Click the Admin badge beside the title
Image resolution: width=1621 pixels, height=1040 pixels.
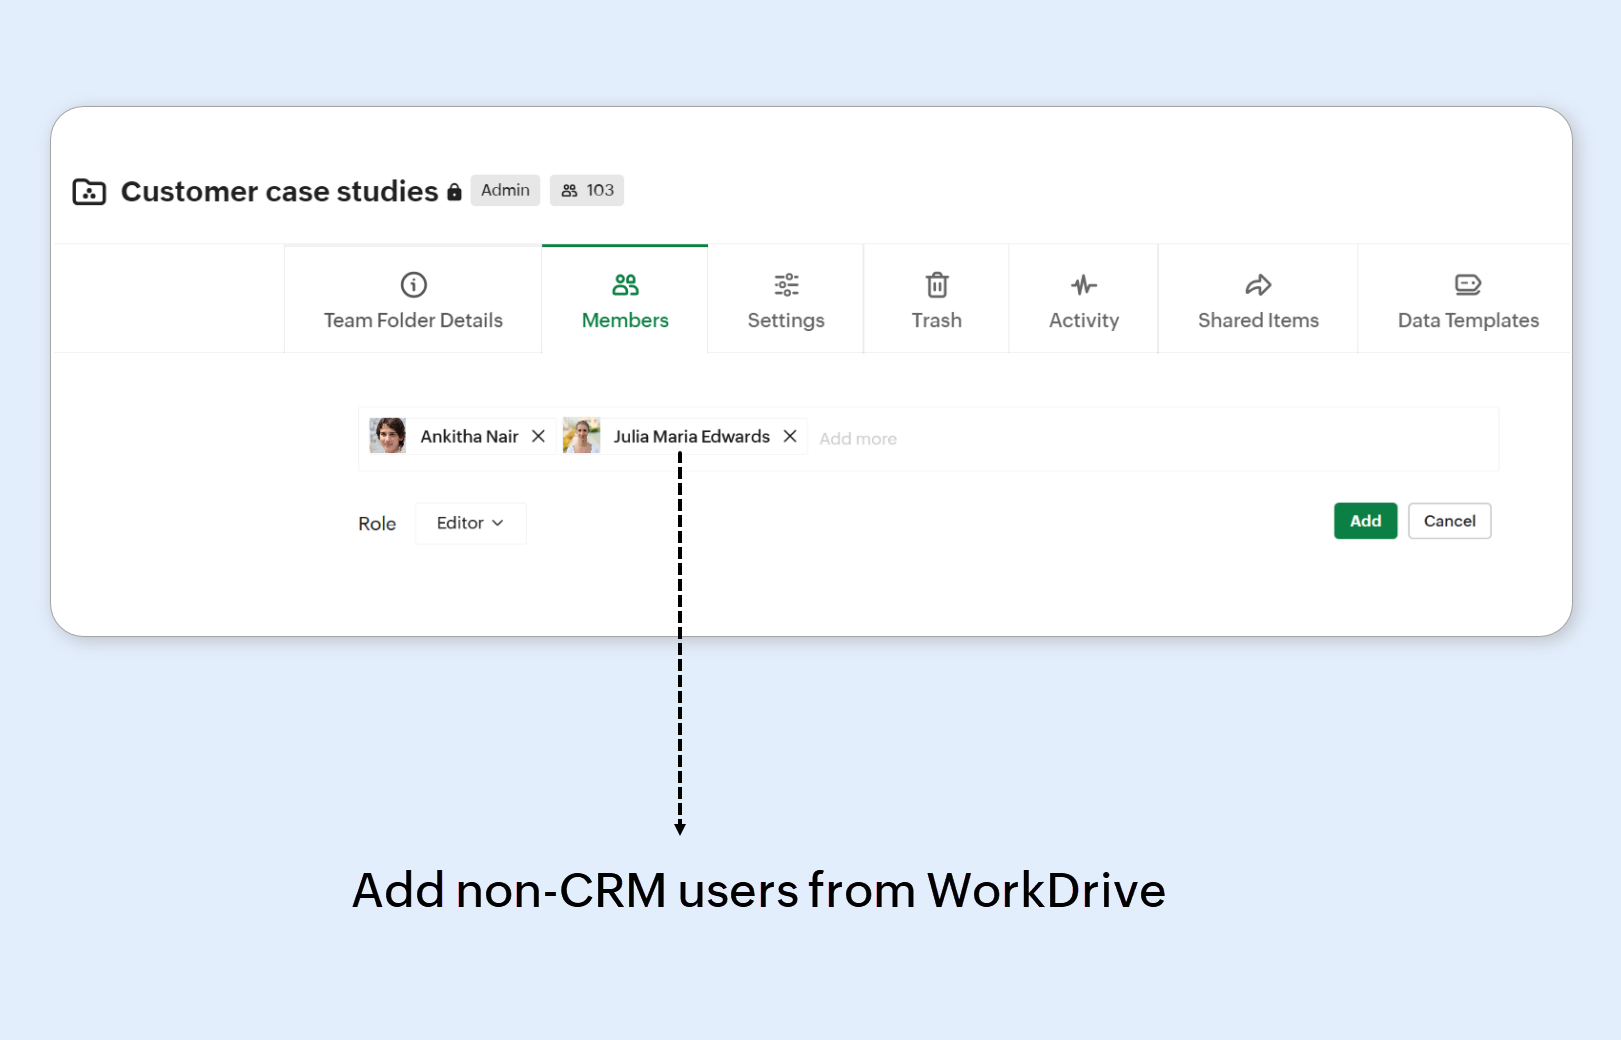505,190
